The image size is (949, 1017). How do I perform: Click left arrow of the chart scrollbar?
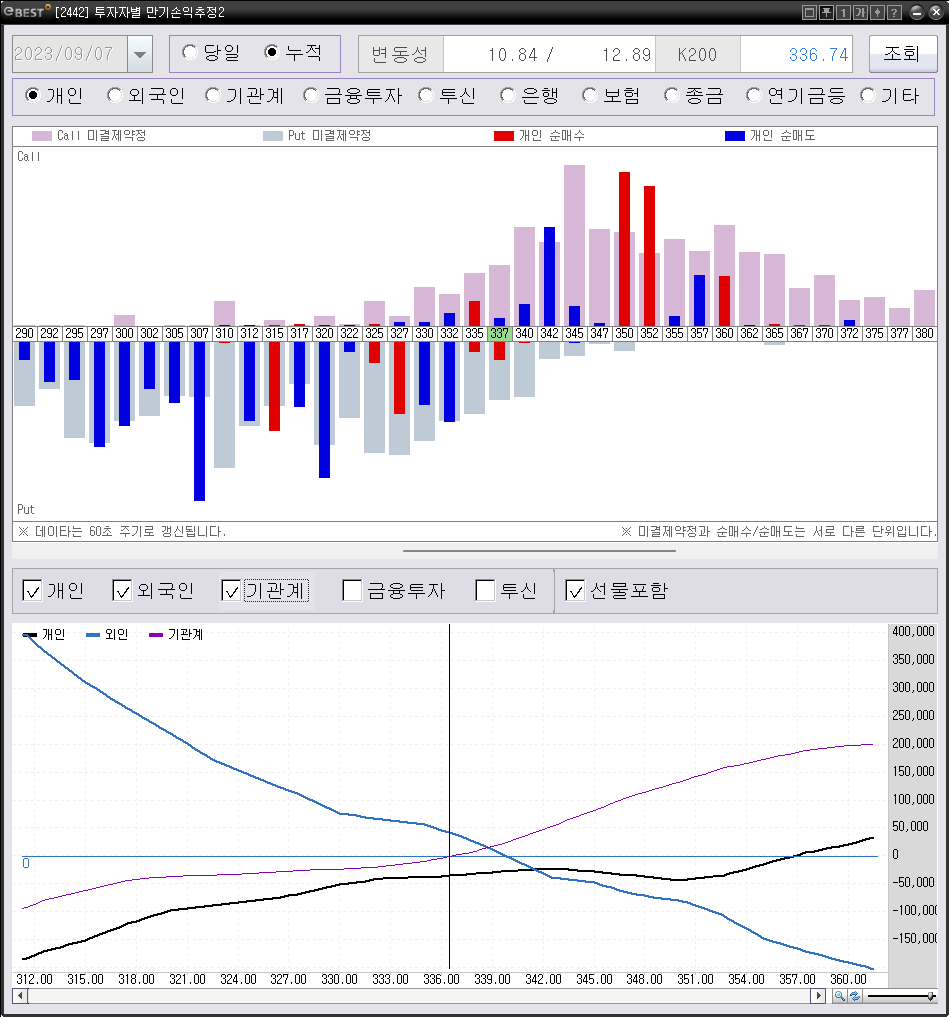(19, 996)
